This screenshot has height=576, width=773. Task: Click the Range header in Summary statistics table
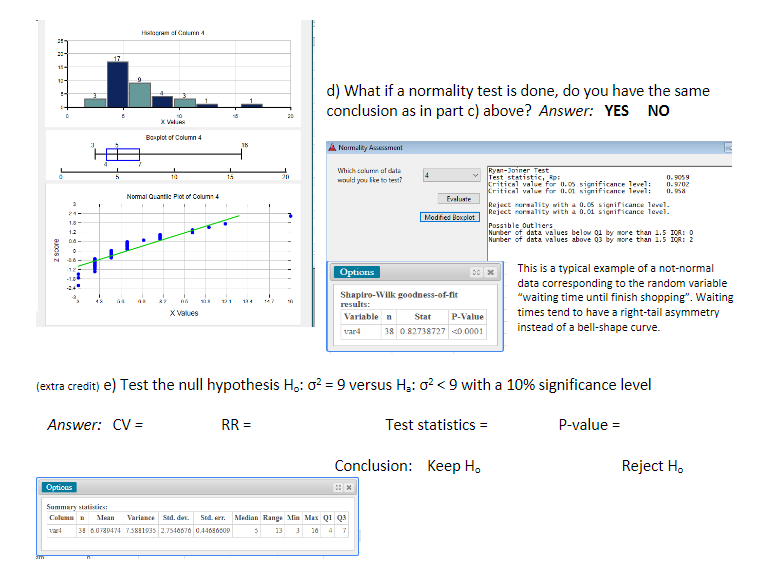[x=273, y=518]
